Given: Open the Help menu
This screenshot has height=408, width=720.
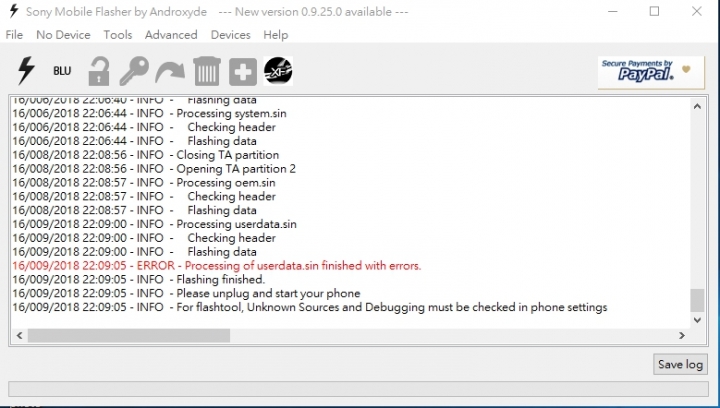Looking at the screenshot, I should click(276, 35).
